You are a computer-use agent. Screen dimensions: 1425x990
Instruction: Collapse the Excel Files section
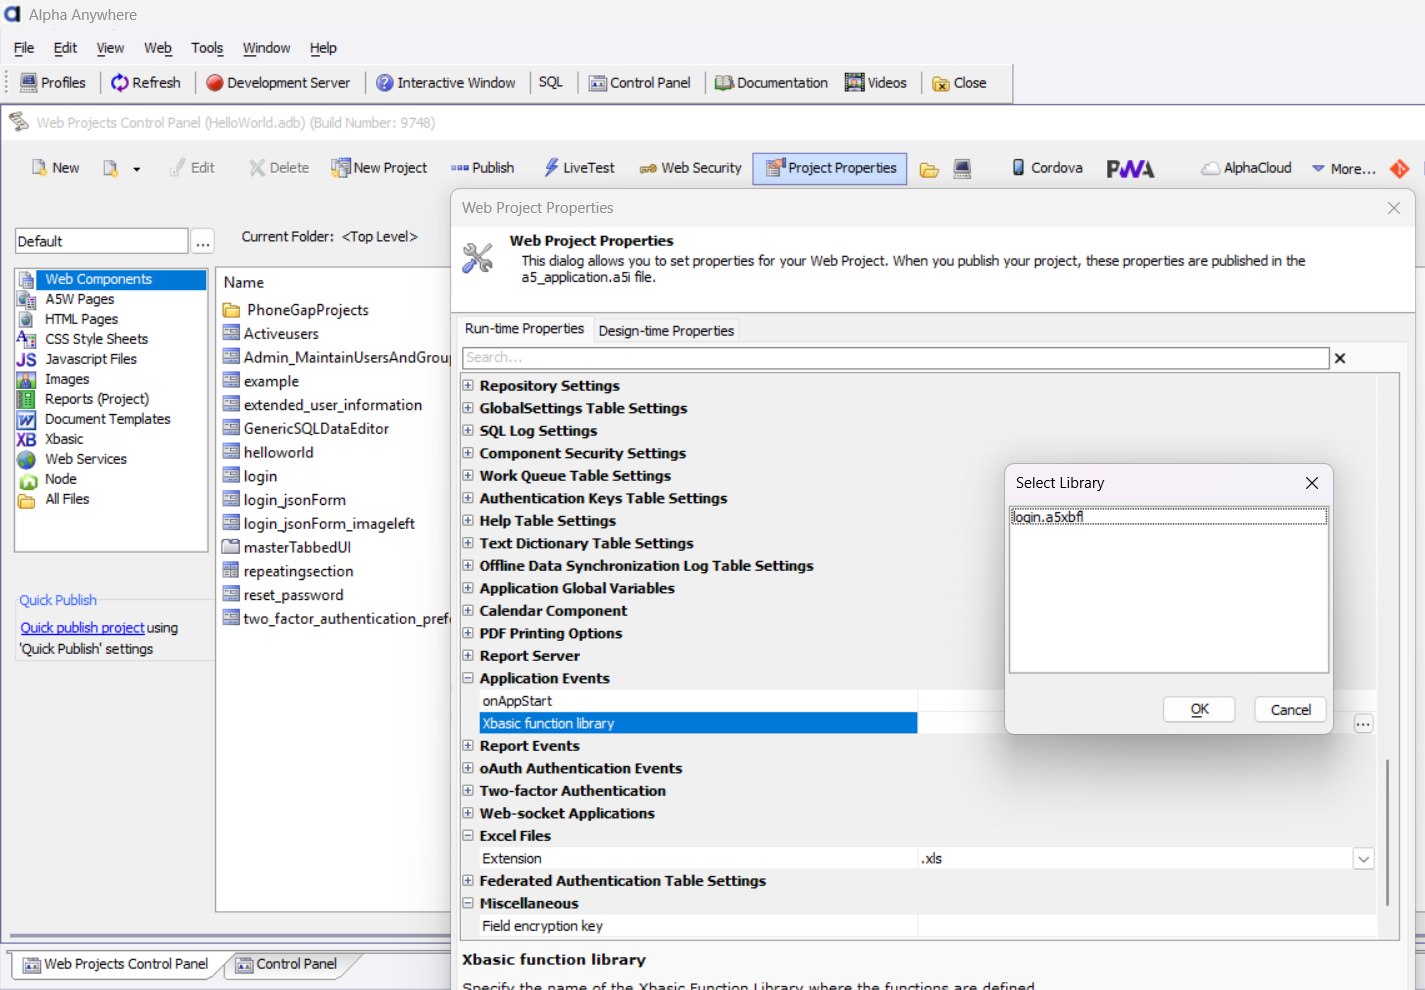coord(468,836)
